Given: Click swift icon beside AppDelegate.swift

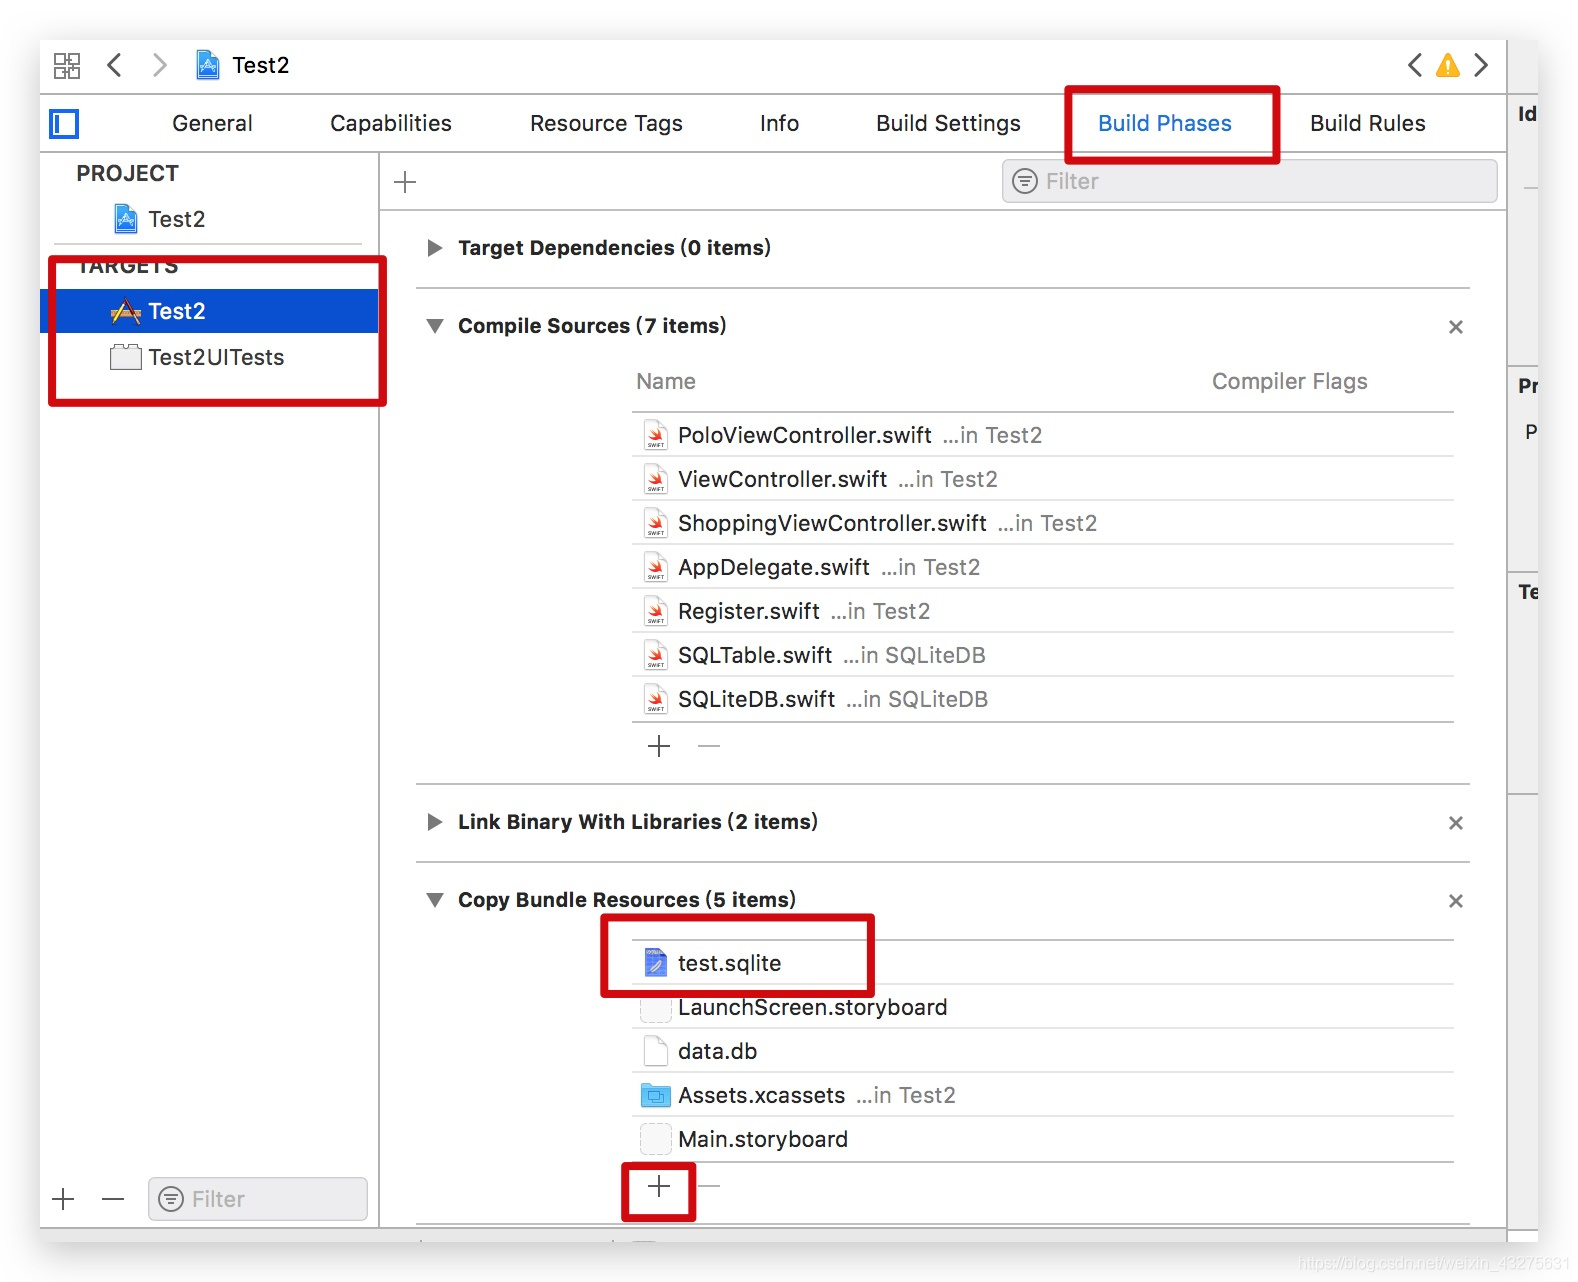Looking at the screenshot, I should tap(655, 567).
